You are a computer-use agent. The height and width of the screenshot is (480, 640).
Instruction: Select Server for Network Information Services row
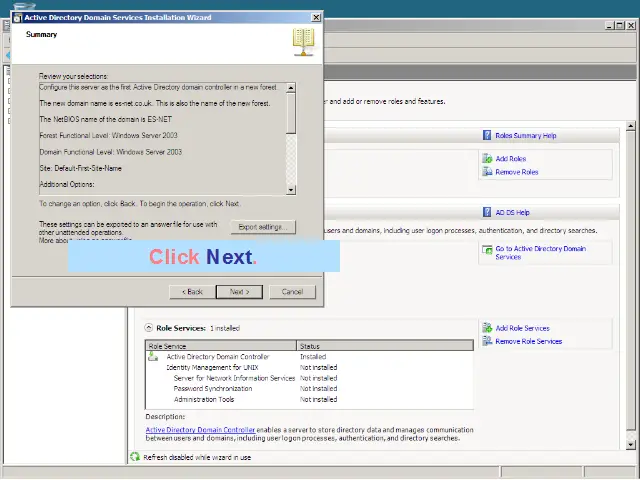tap(309, 378)
